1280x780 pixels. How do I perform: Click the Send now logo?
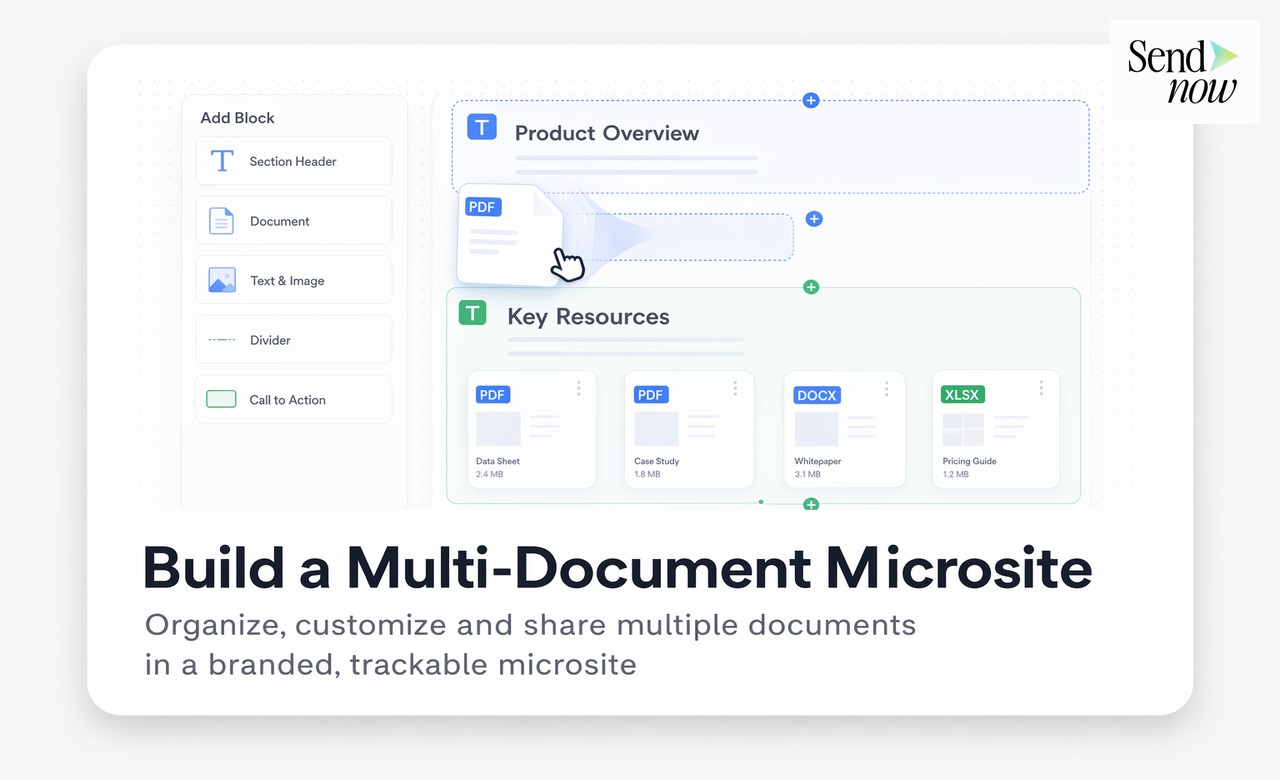[x=1184, y=72]
